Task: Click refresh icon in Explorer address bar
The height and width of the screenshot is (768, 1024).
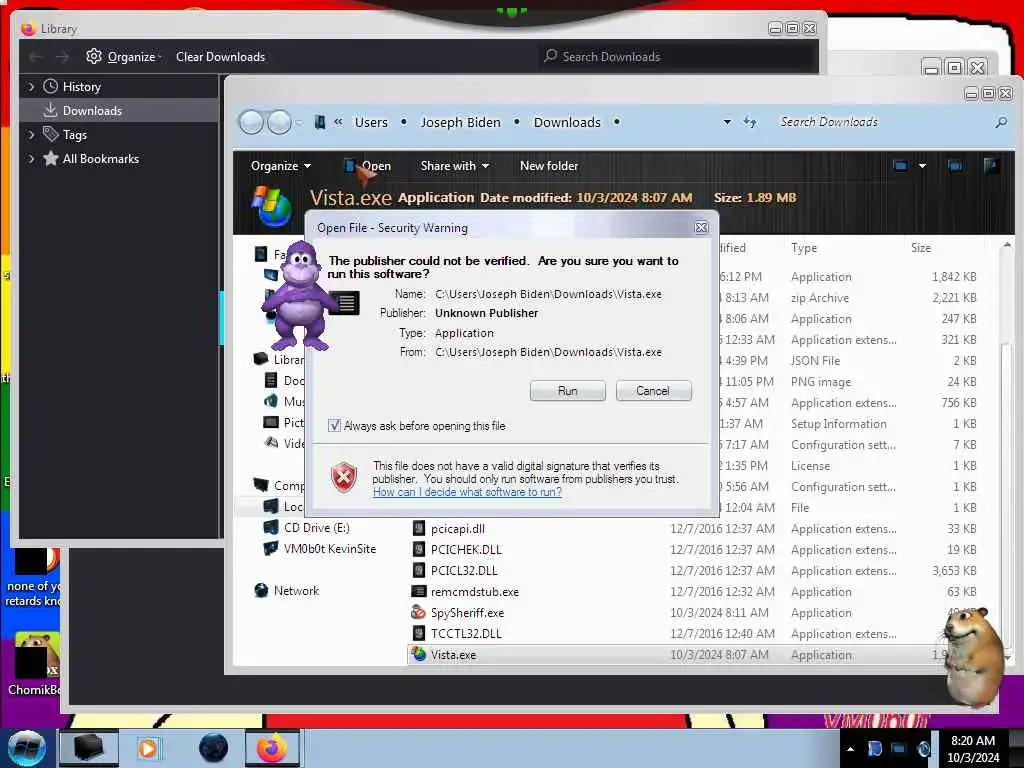Action: point(750,122)
